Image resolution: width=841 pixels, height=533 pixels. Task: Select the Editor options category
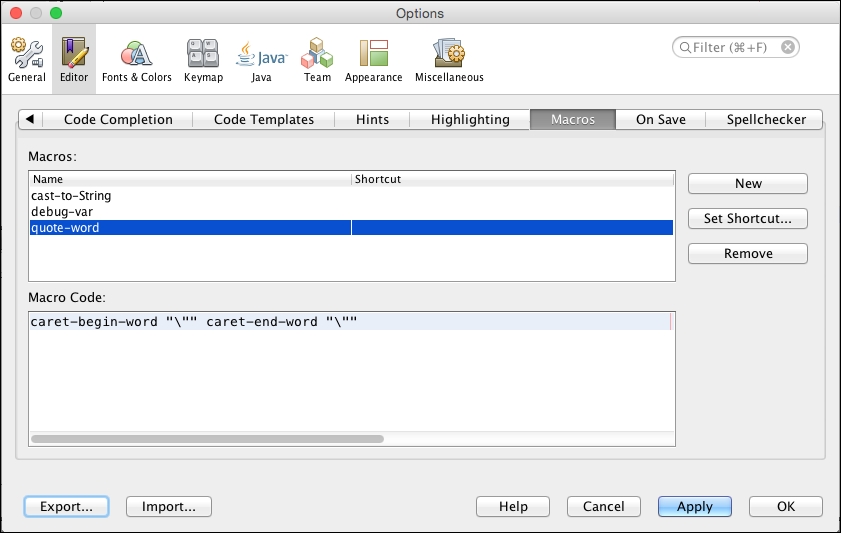point(74,58)
